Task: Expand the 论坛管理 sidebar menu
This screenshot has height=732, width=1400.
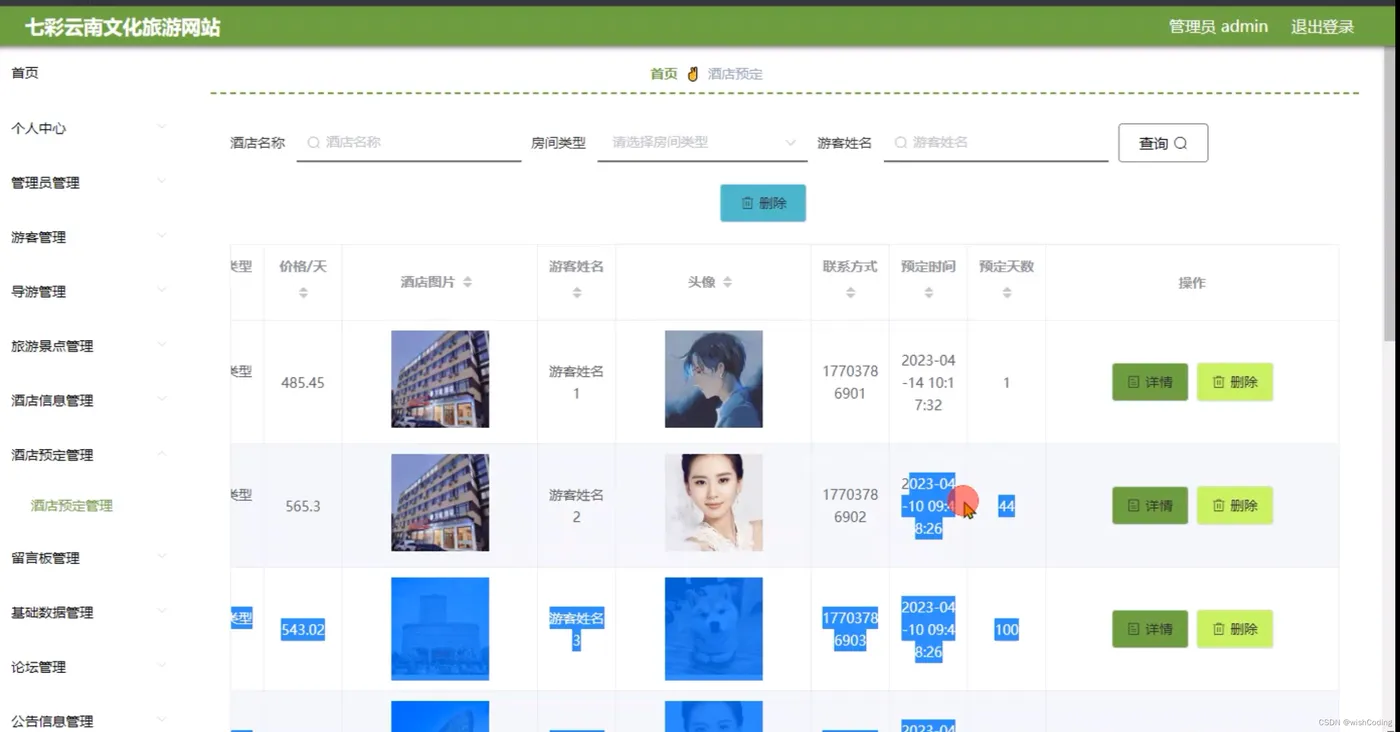Action: [88, 667]
